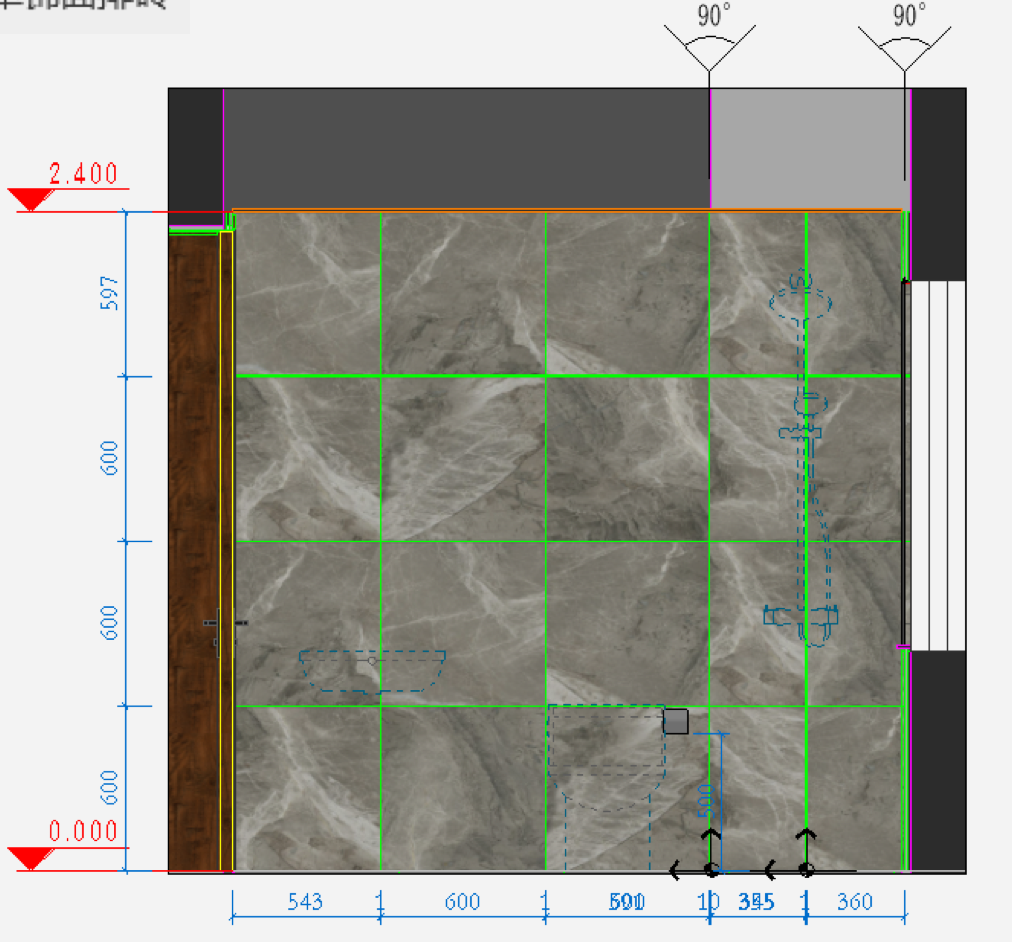Click the 360 horizontal dimension text
Viewport: 1012px width, 942px height.
855,901
